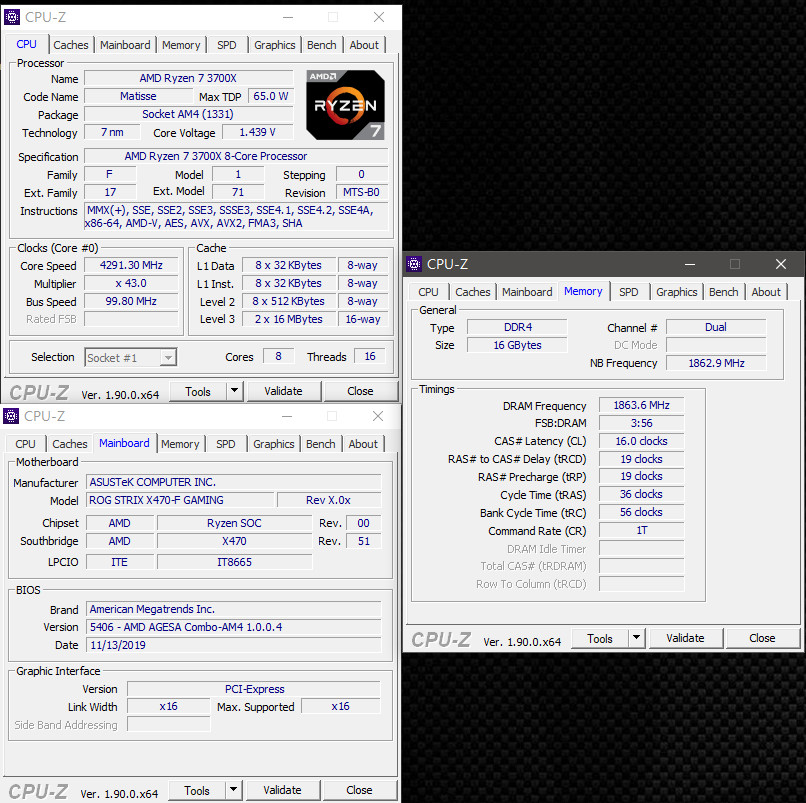Viewport: 806px width, 803px height.
Task: Click the Threads value 16
Action: click(x=370, y=356)
